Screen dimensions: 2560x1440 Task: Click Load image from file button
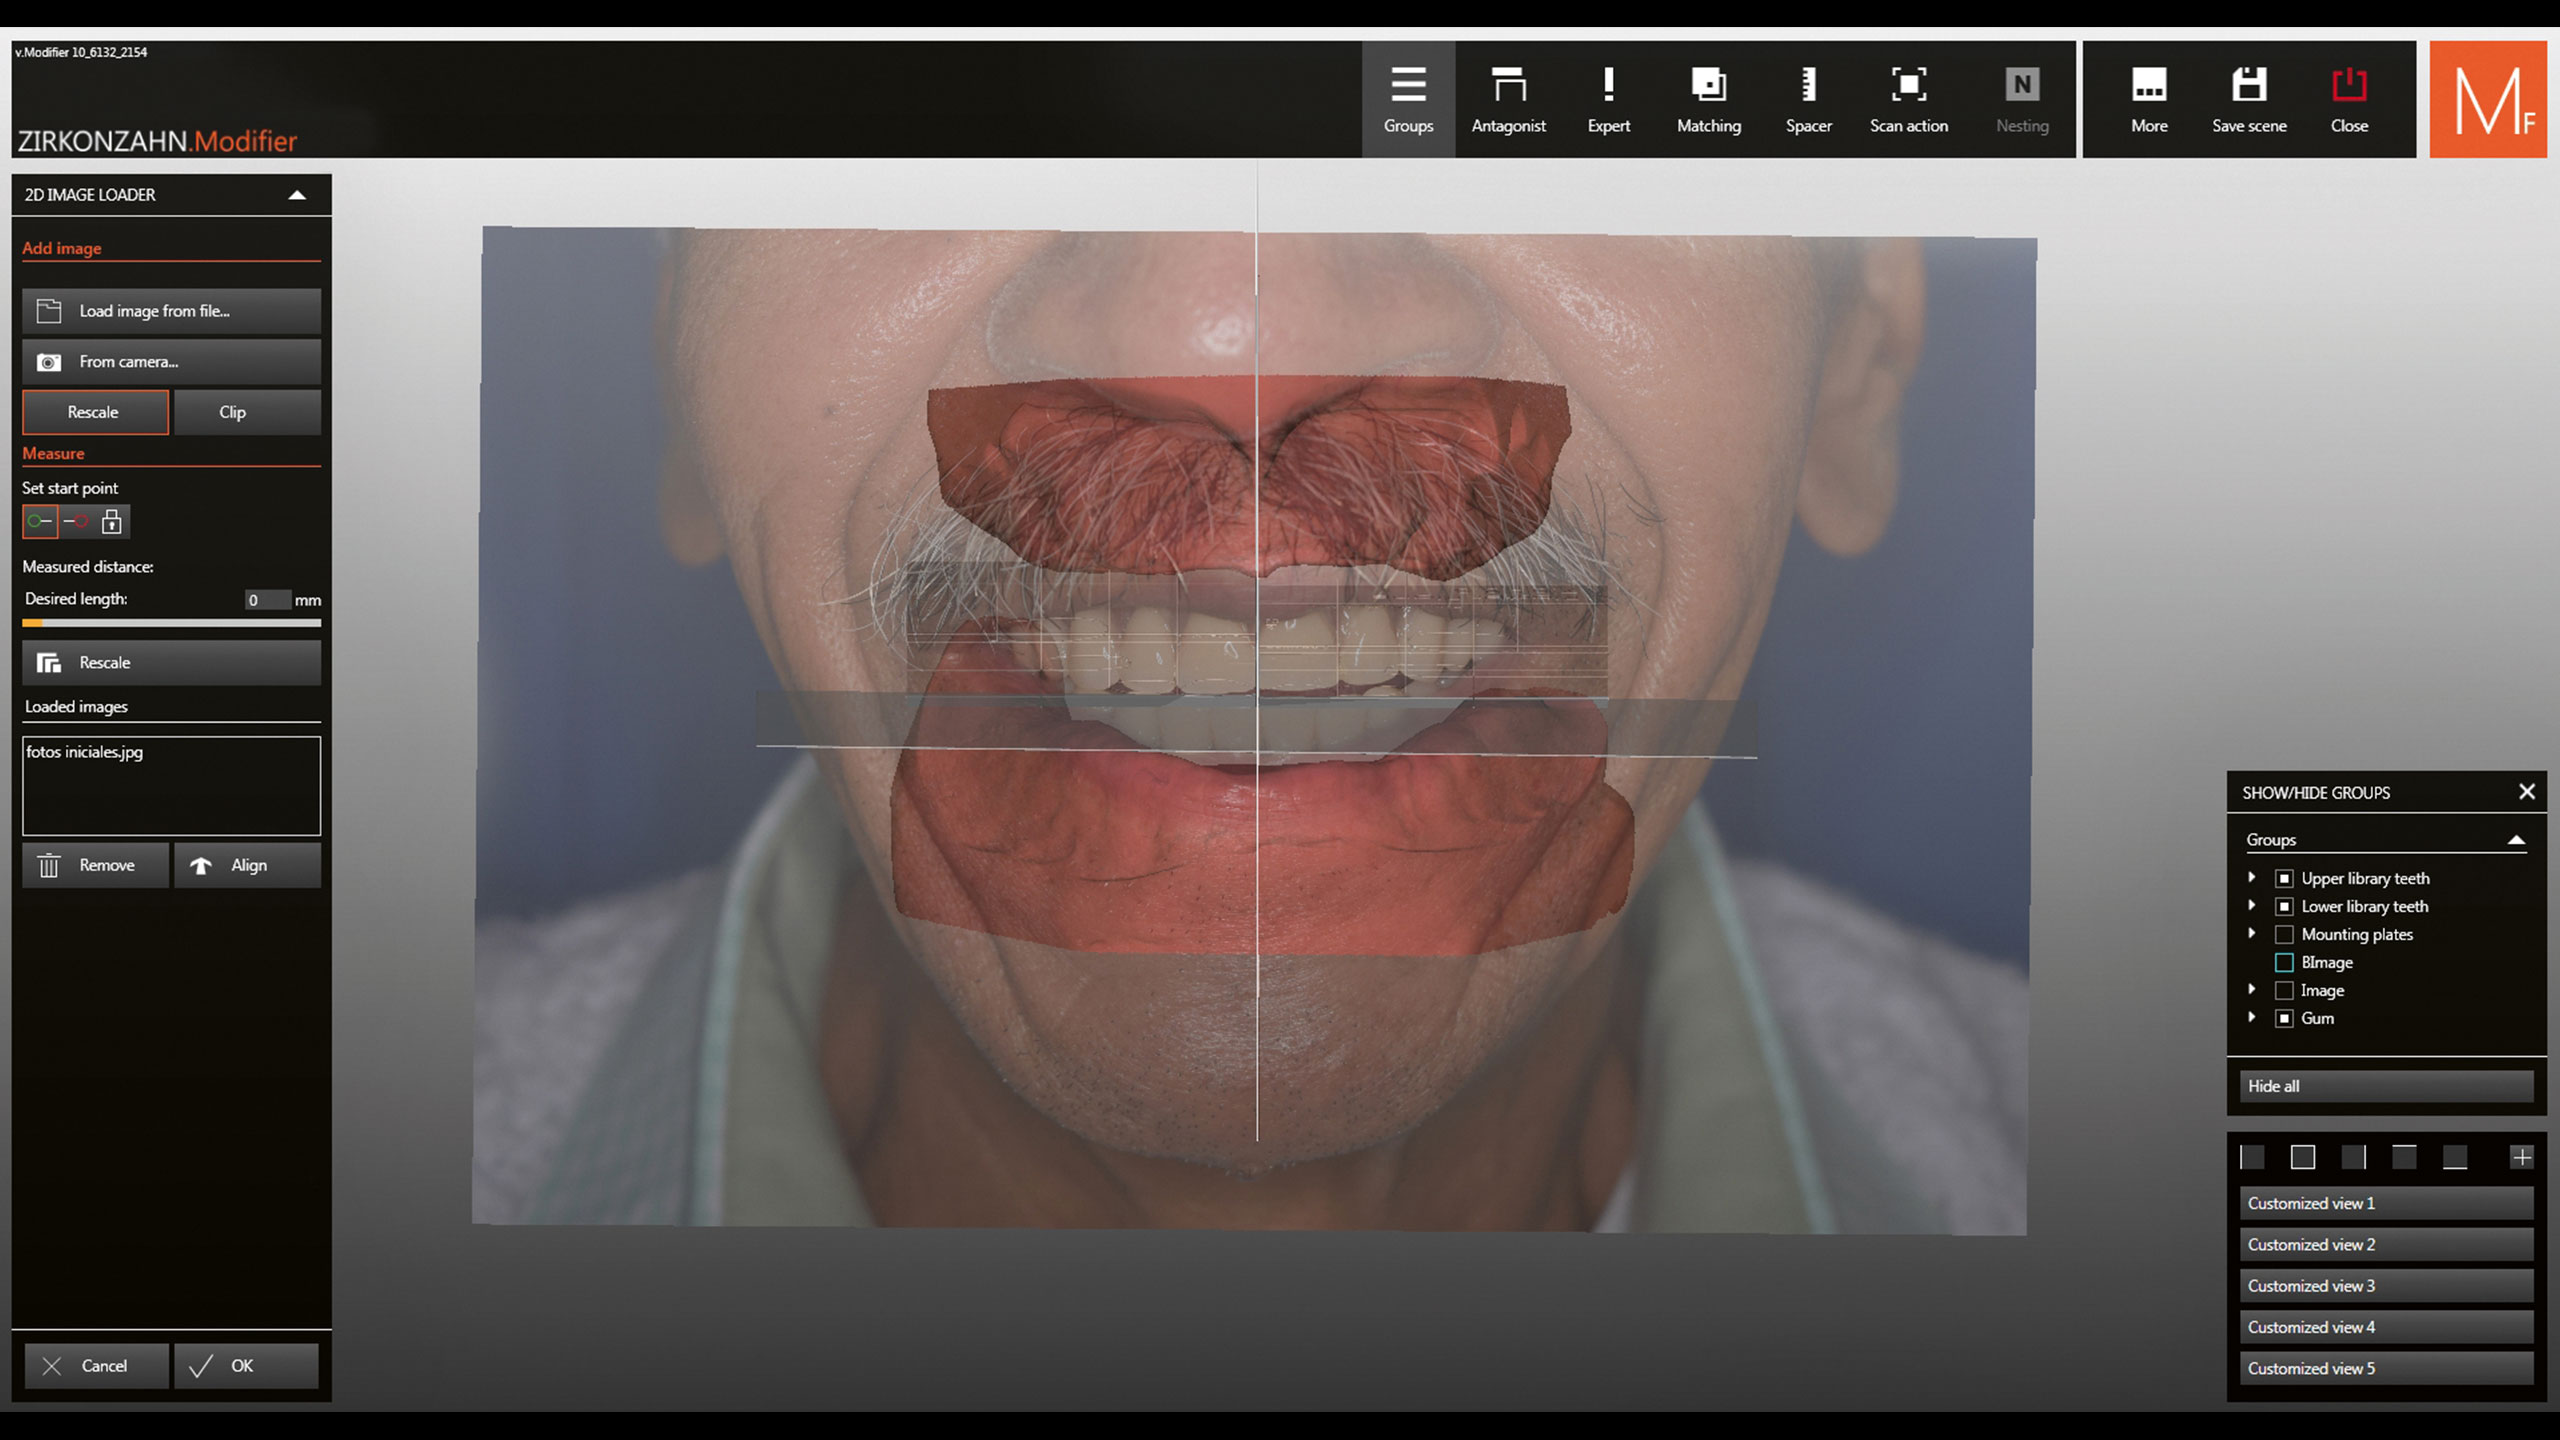(171, 311)
